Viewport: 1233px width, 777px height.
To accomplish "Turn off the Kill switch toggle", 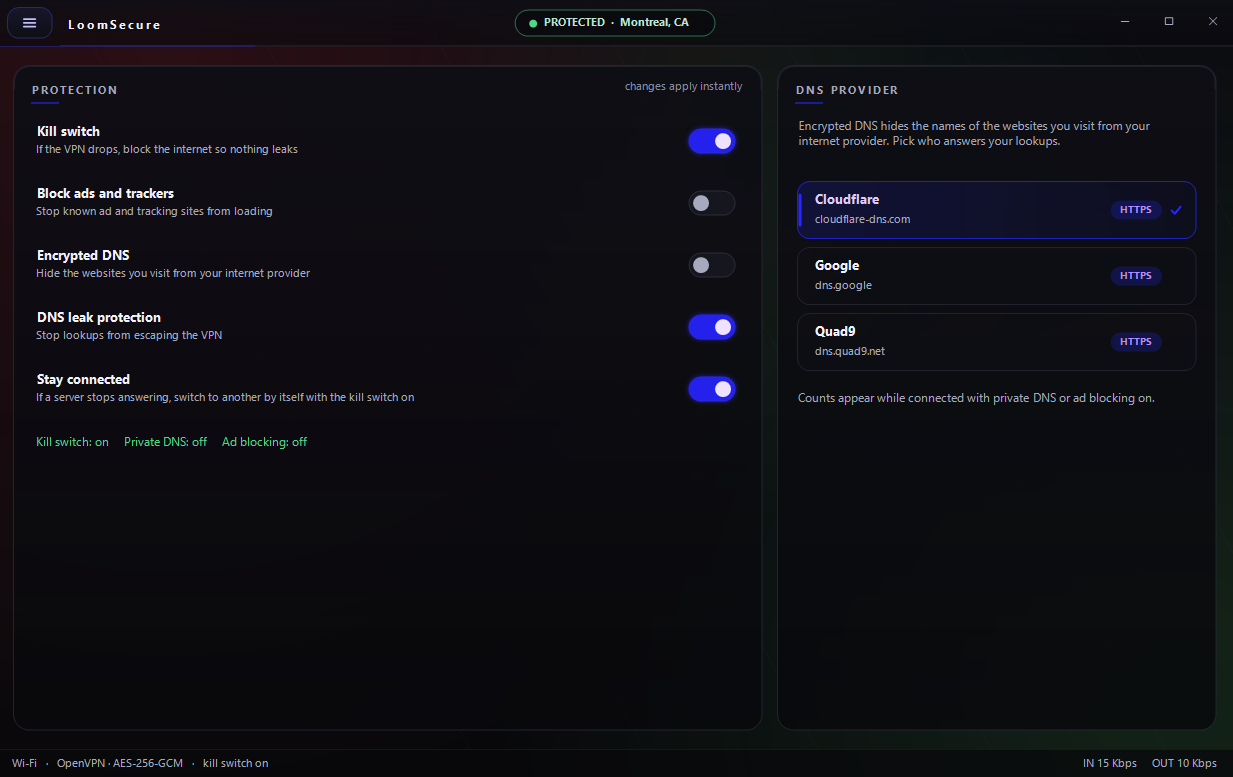I will [x=712, y=141].
